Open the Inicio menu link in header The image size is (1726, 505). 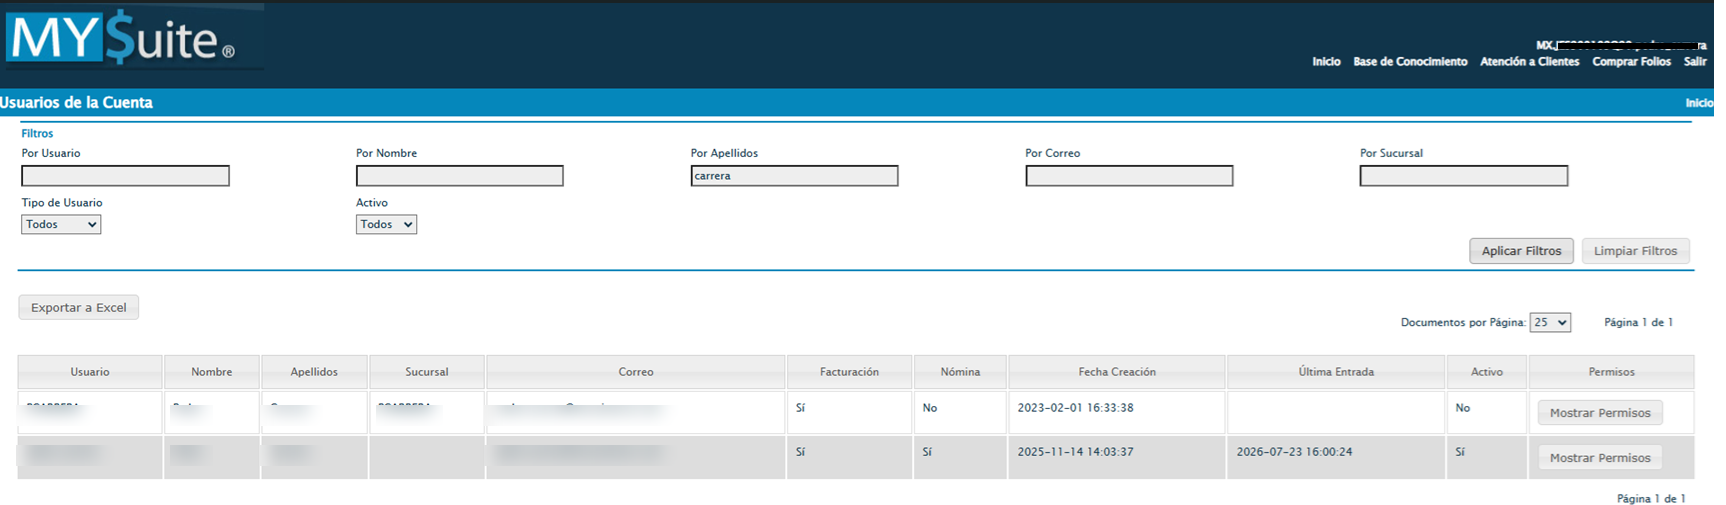tap(1326, 62)
